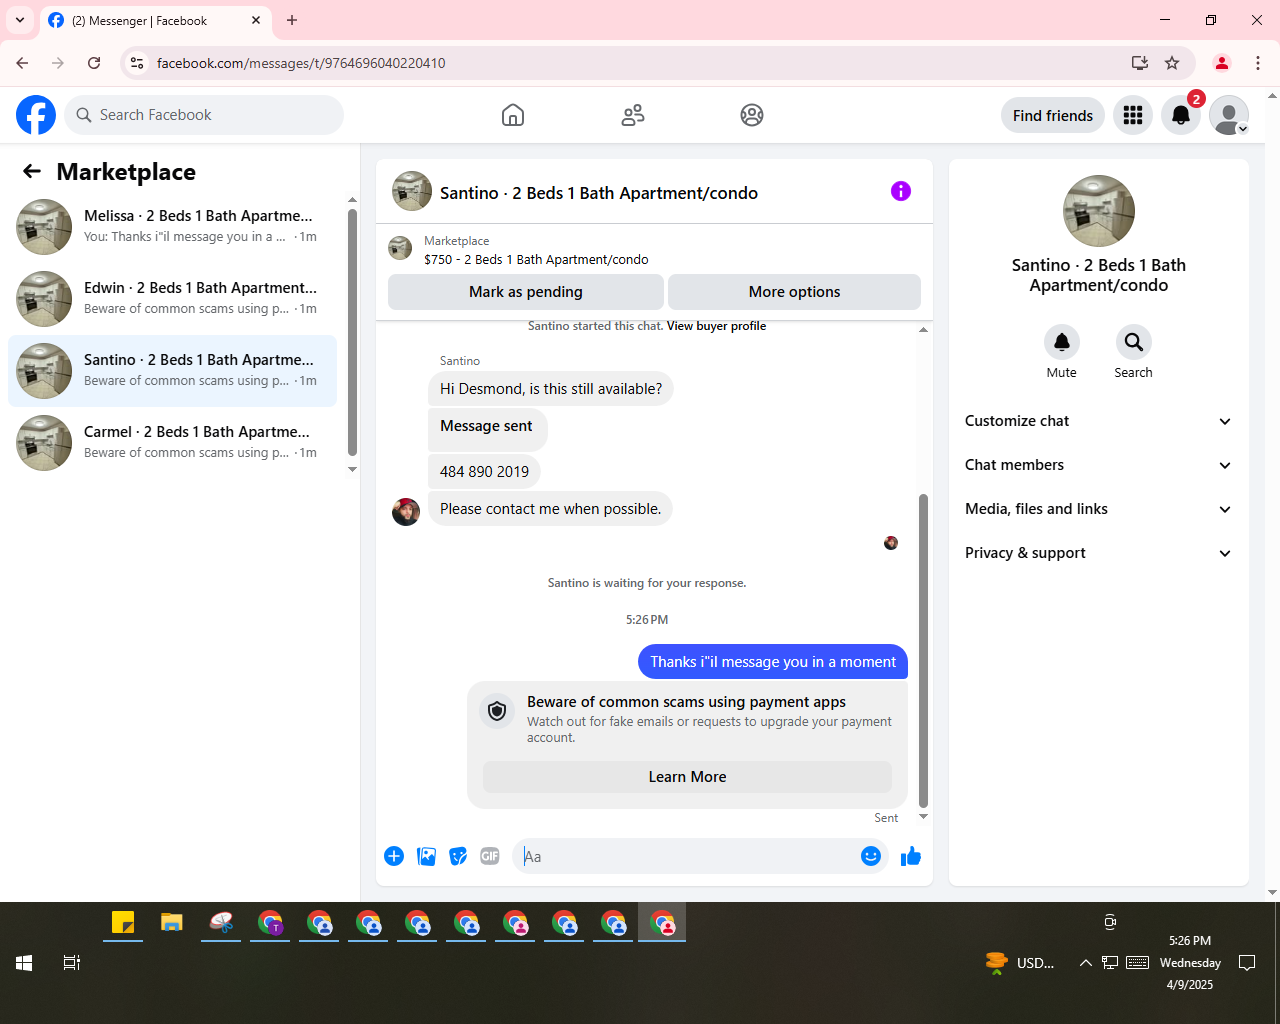
Task: Click the phone number 484 890 2019 message
Action: [x=485, y=472]
